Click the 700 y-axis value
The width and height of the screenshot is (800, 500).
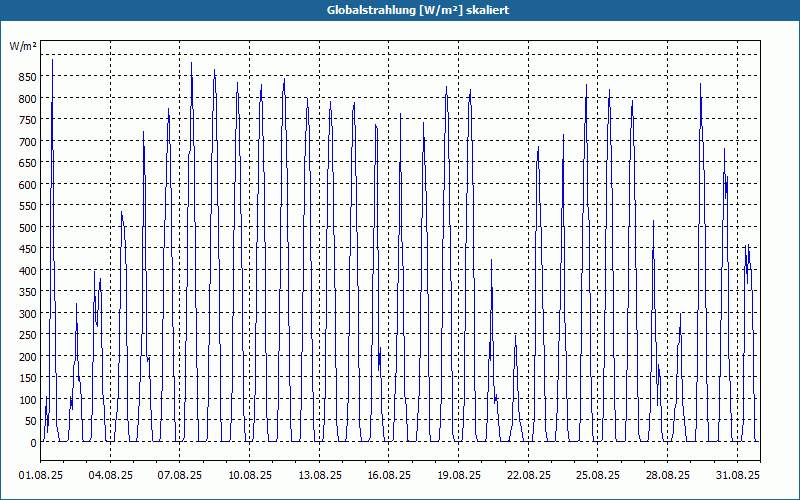click(x=27, y=141)
